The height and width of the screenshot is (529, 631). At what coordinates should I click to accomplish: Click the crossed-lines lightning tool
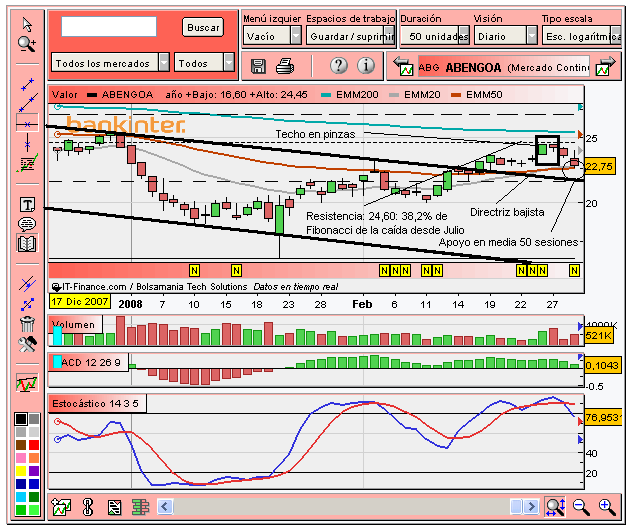pos(27,284)
